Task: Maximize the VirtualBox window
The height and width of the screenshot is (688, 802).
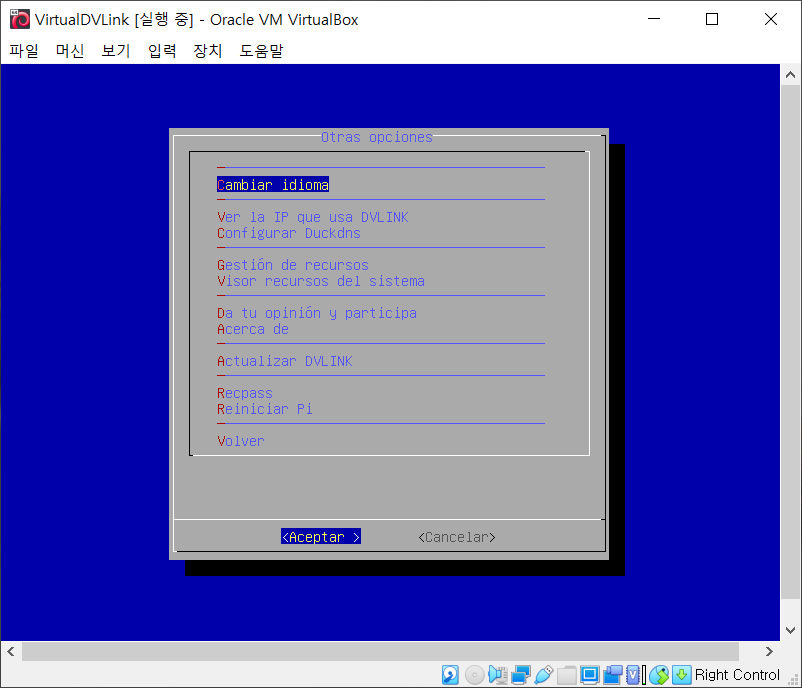Action: coord(712,19)
